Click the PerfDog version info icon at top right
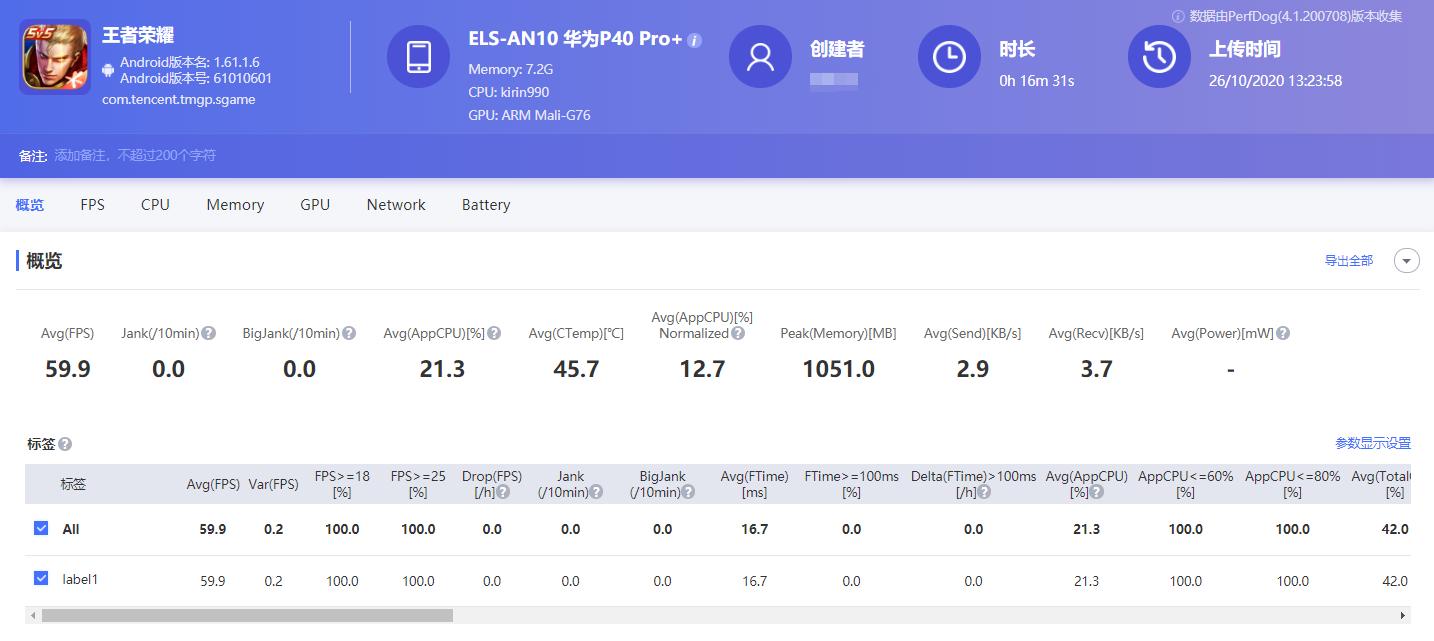Viewport: 1434px width, 641px height. [1180, 16]
